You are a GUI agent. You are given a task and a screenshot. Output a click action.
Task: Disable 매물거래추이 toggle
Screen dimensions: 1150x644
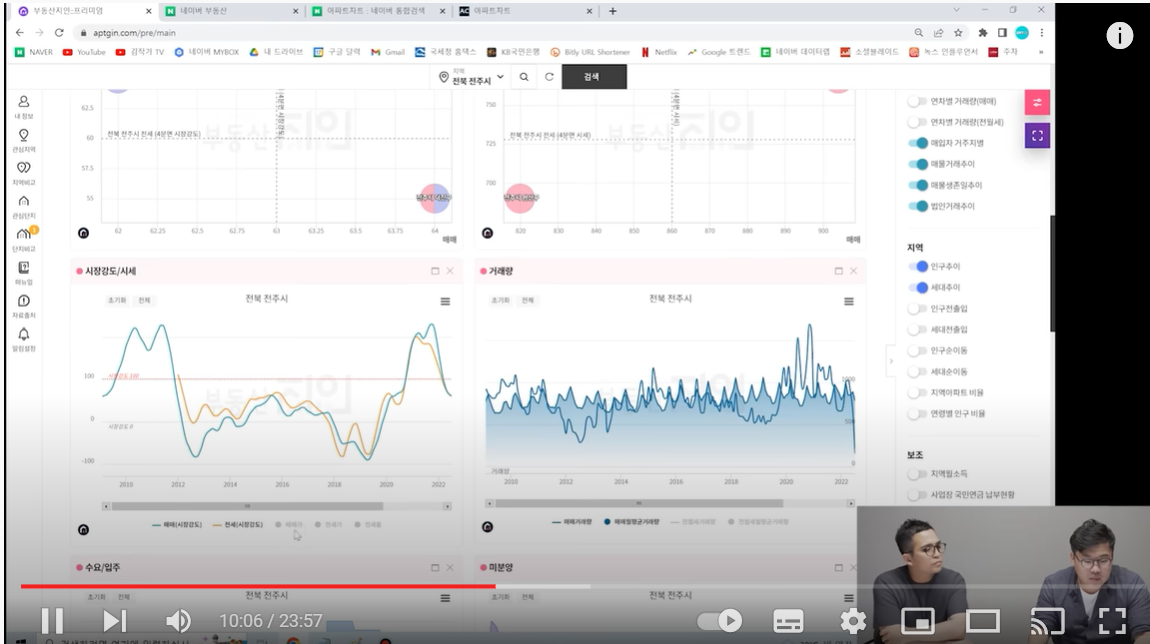(x=918, y=164)
